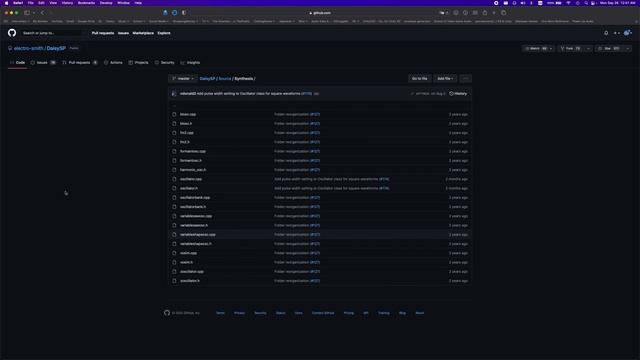This screenshot has width=640, height=360.
Task: Open file blosc.h
Action: coord(186,124)
